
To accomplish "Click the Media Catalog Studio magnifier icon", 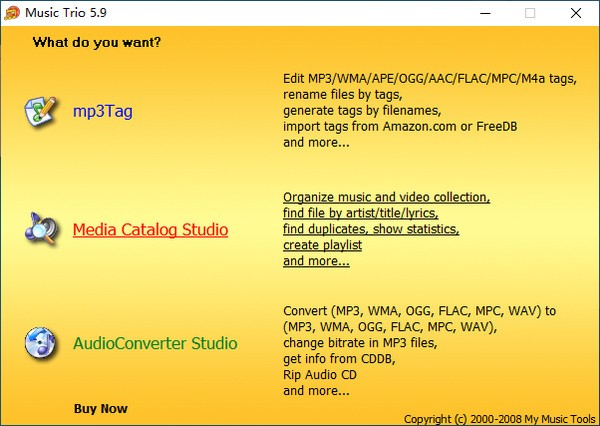I will click(41, 229).
